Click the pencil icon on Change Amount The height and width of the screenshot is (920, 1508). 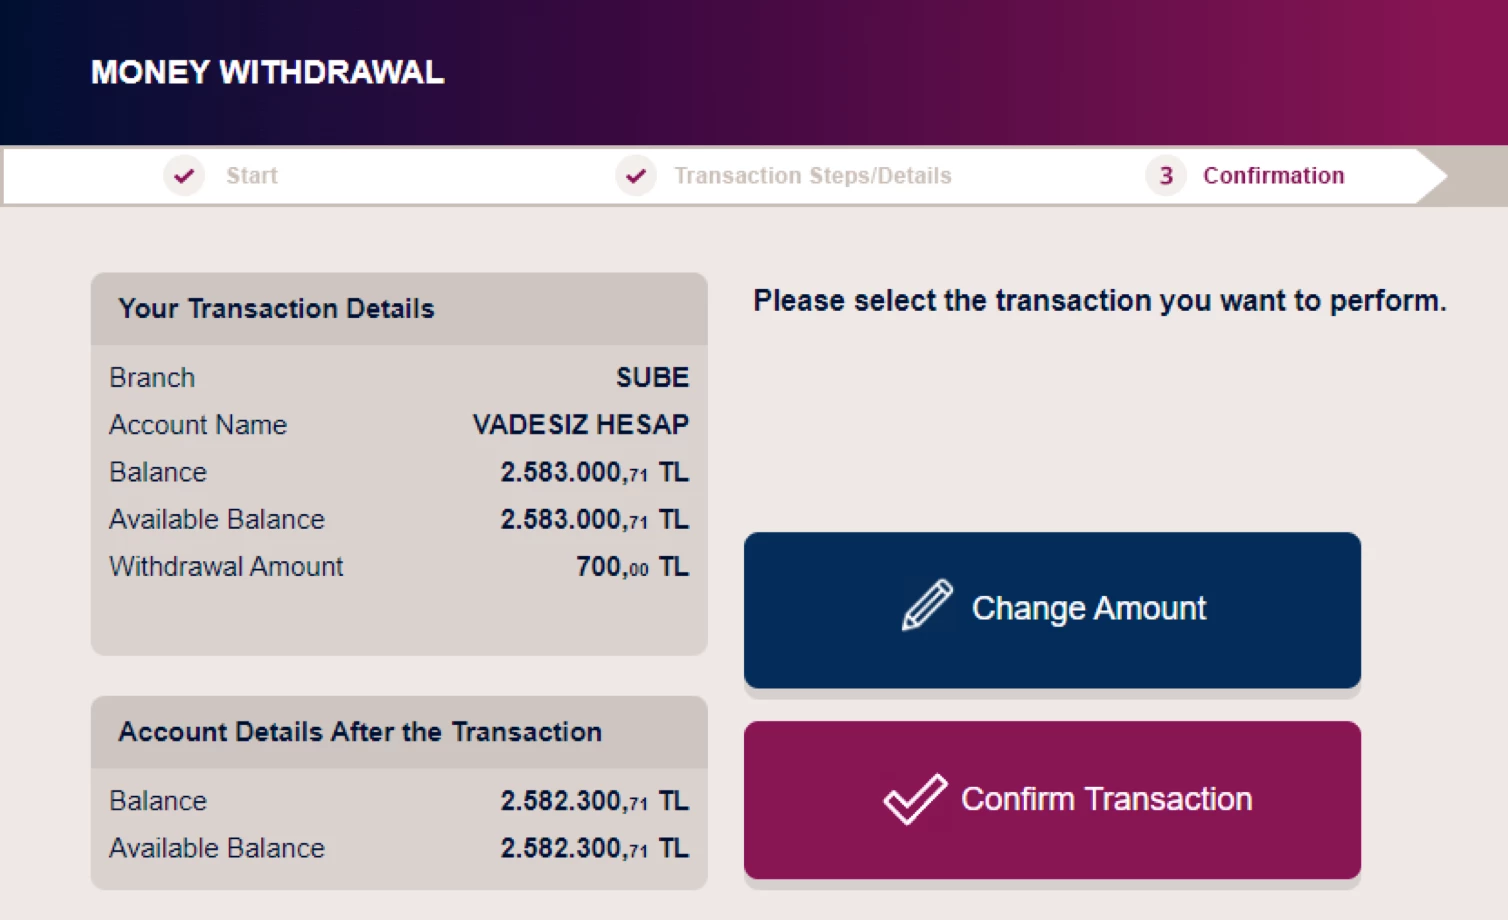coord(927,606)
